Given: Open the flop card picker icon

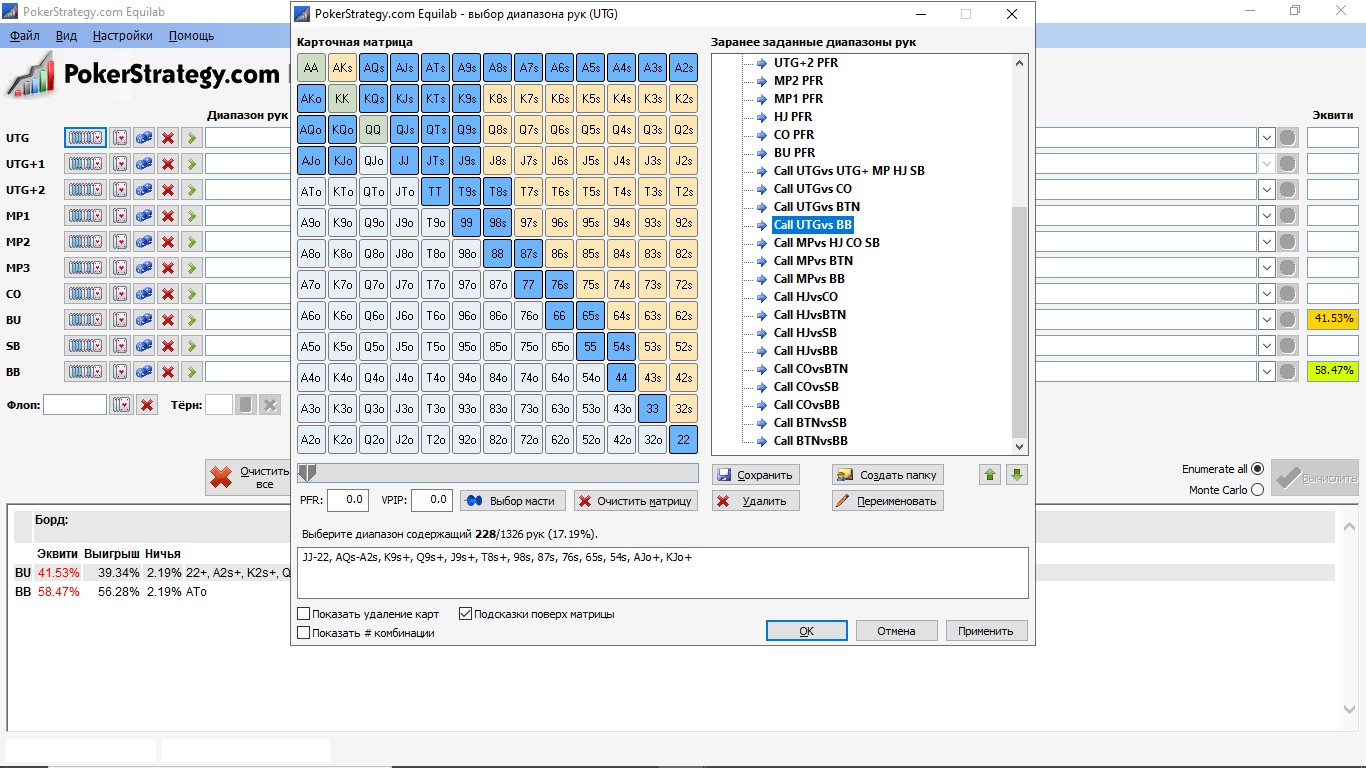Looking at the screenshot, I should (120, 405).
